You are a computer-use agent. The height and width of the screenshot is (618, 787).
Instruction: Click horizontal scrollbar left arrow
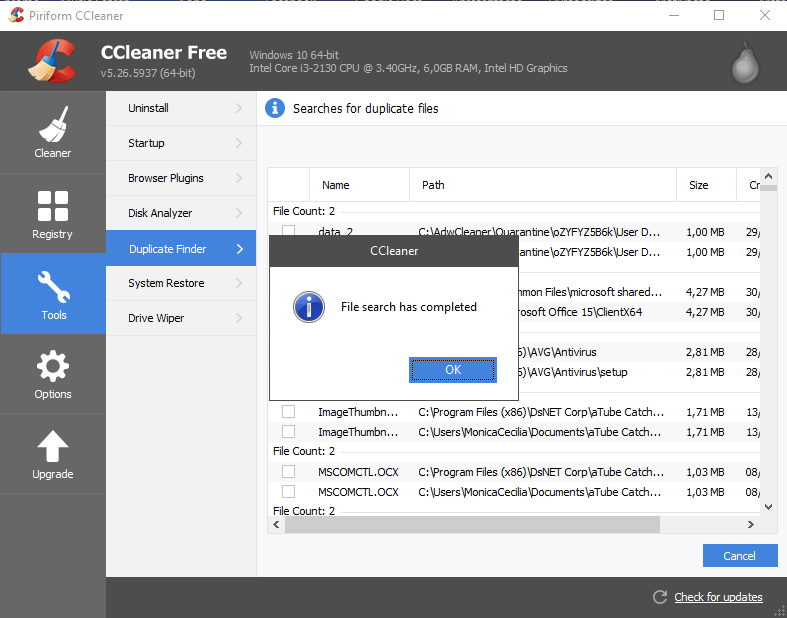(276, 524)
